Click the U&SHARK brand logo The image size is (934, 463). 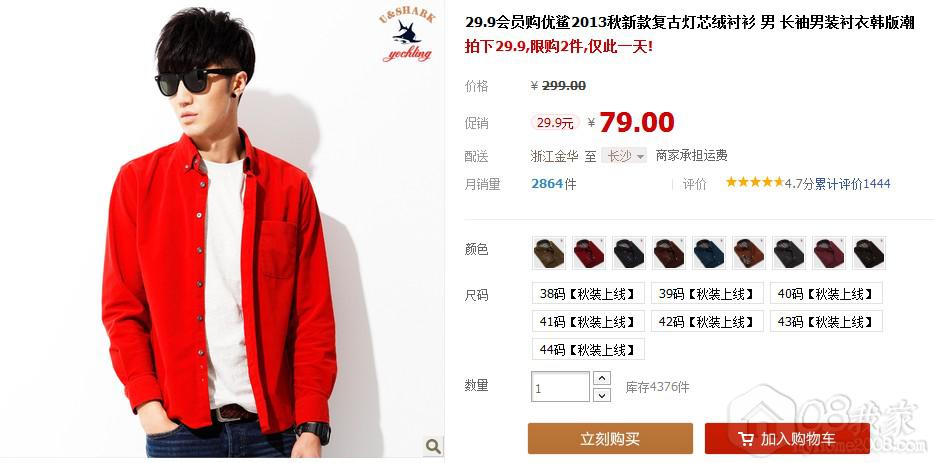click(x=407, y=36)
